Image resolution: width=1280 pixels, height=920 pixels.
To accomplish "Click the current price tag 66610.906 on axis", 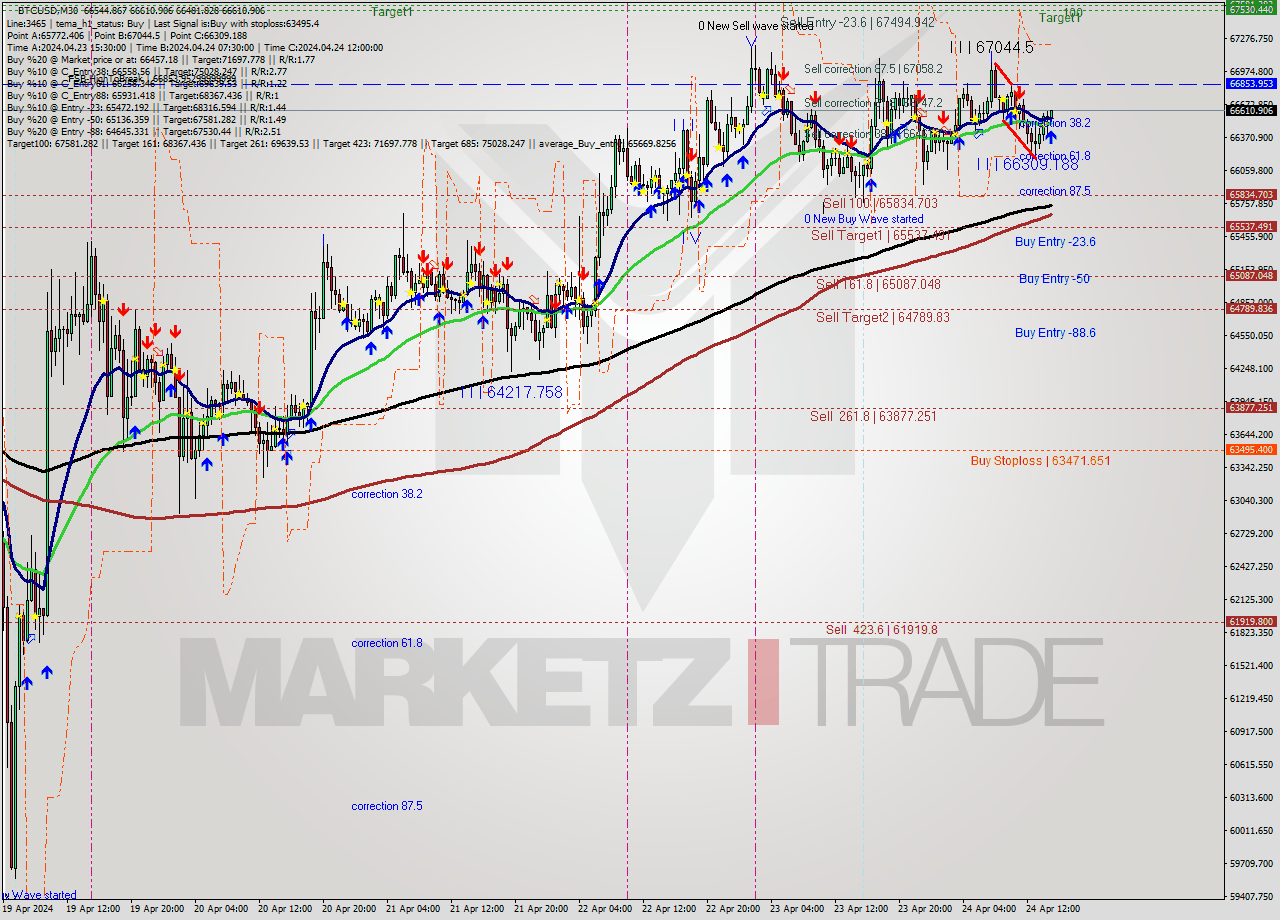I will click(x=1251, y=110).
